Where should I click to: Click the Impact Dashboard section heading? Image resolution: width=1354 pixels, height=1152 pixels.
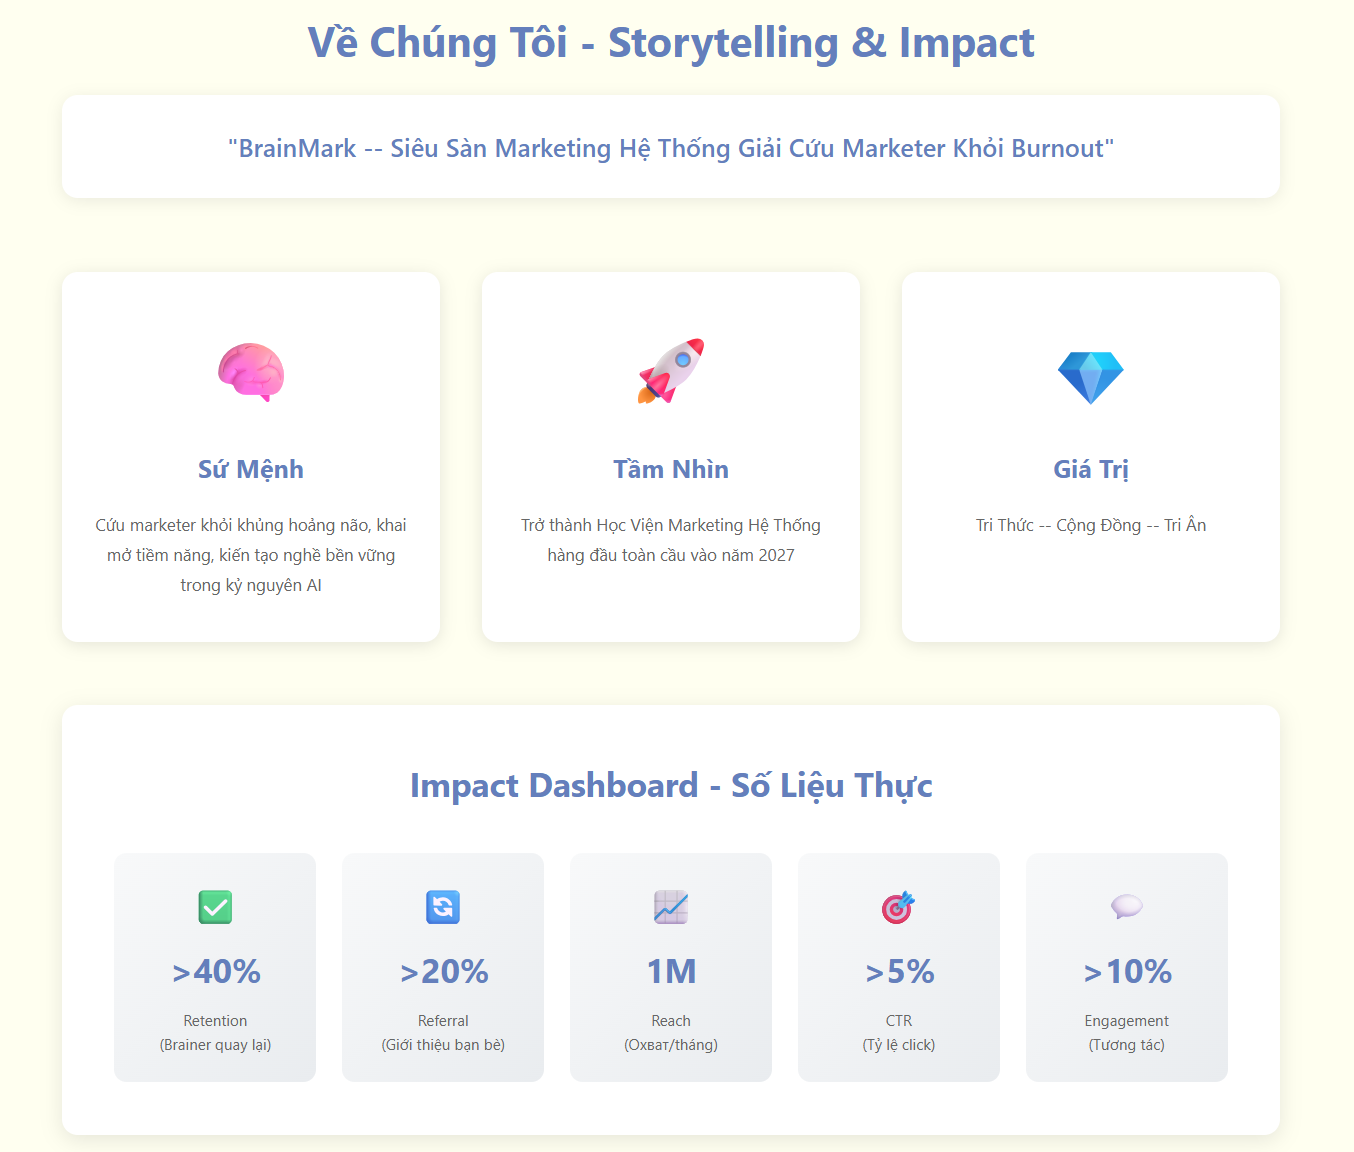pyautogui.click(x=671, y=786)
